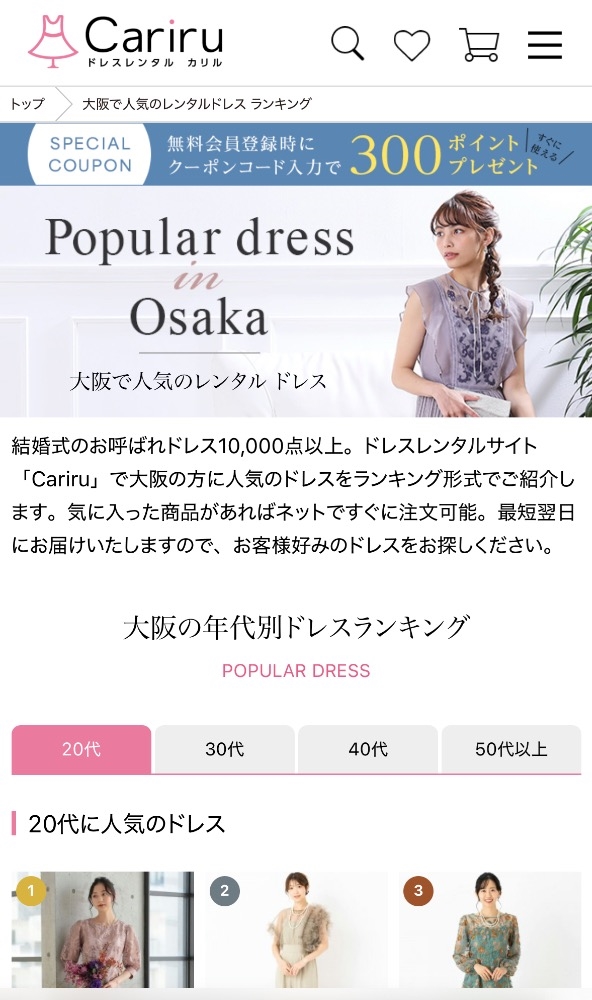Click the gold number 1 rank badge
The image size is (592, 1000).
(31, 890)
